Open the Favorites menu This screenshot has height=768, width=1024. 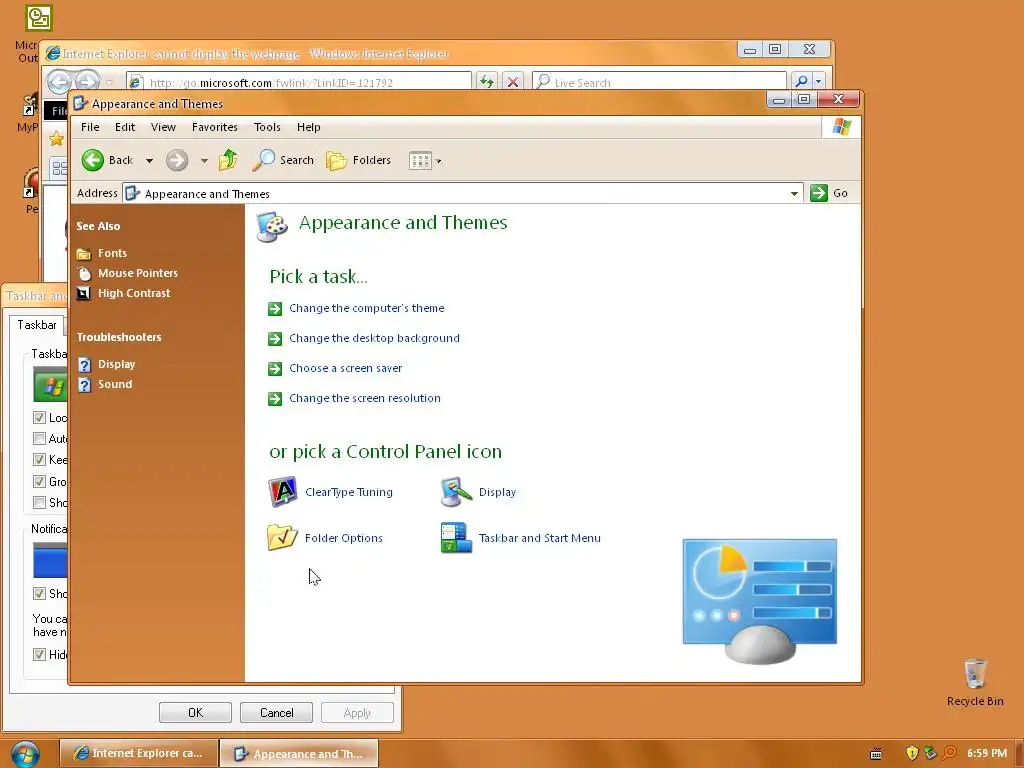coord(215,127)
